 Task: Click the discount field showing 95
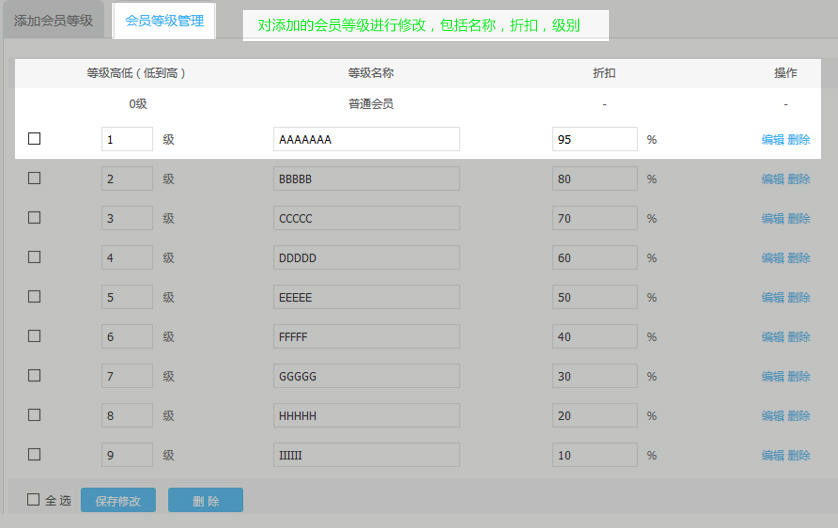(594, 139)
